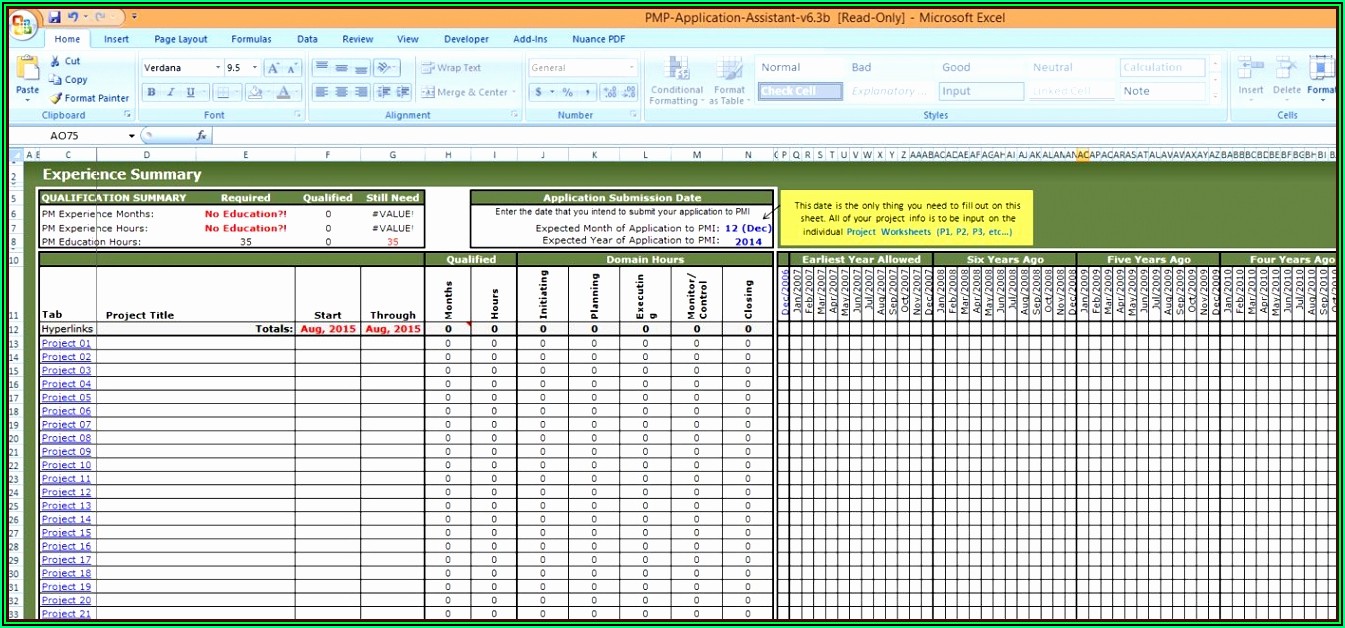Toggle Italic formatting
The width and height of the screenshot is (1345, 628).
coord(170,92)
